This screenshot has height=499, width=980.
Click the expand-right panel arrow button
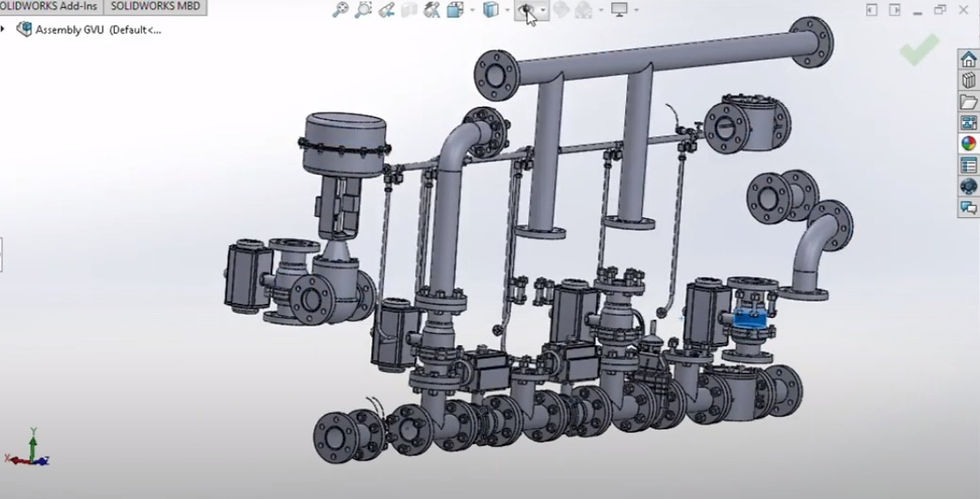pos(894,9)
